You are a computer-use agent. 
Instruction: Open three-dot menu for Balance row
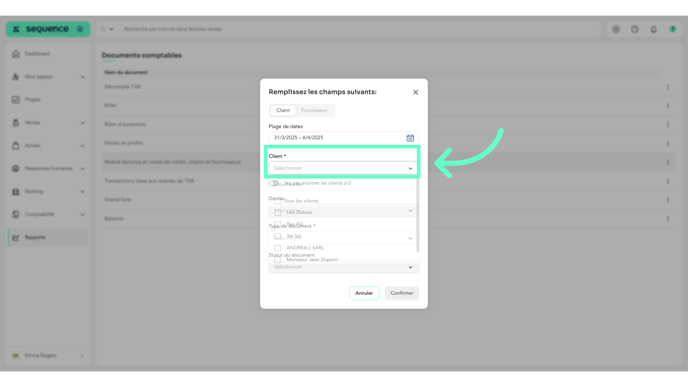[x=668, y=219]
